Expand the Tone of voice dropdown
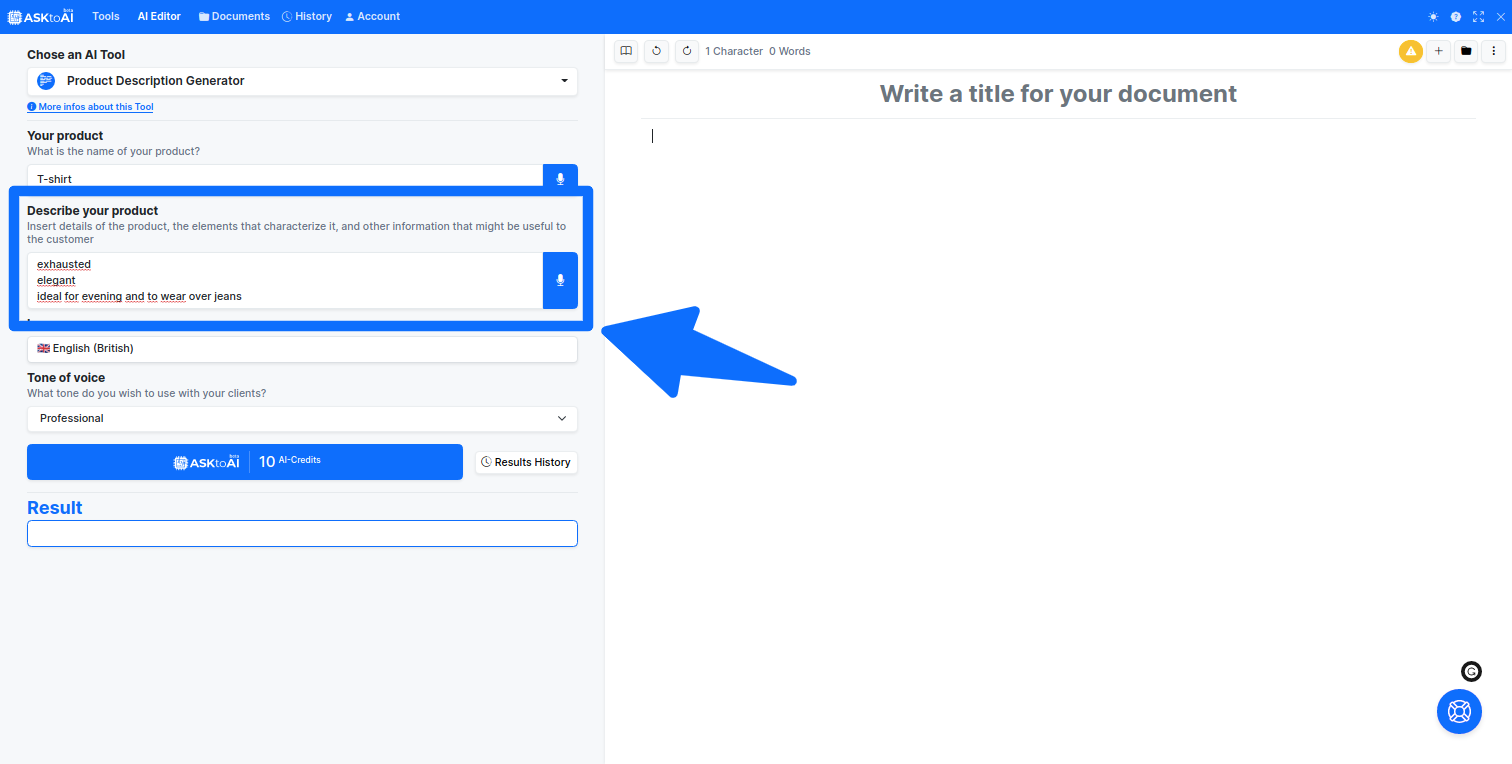1512x764 pixels. [302, 419]
